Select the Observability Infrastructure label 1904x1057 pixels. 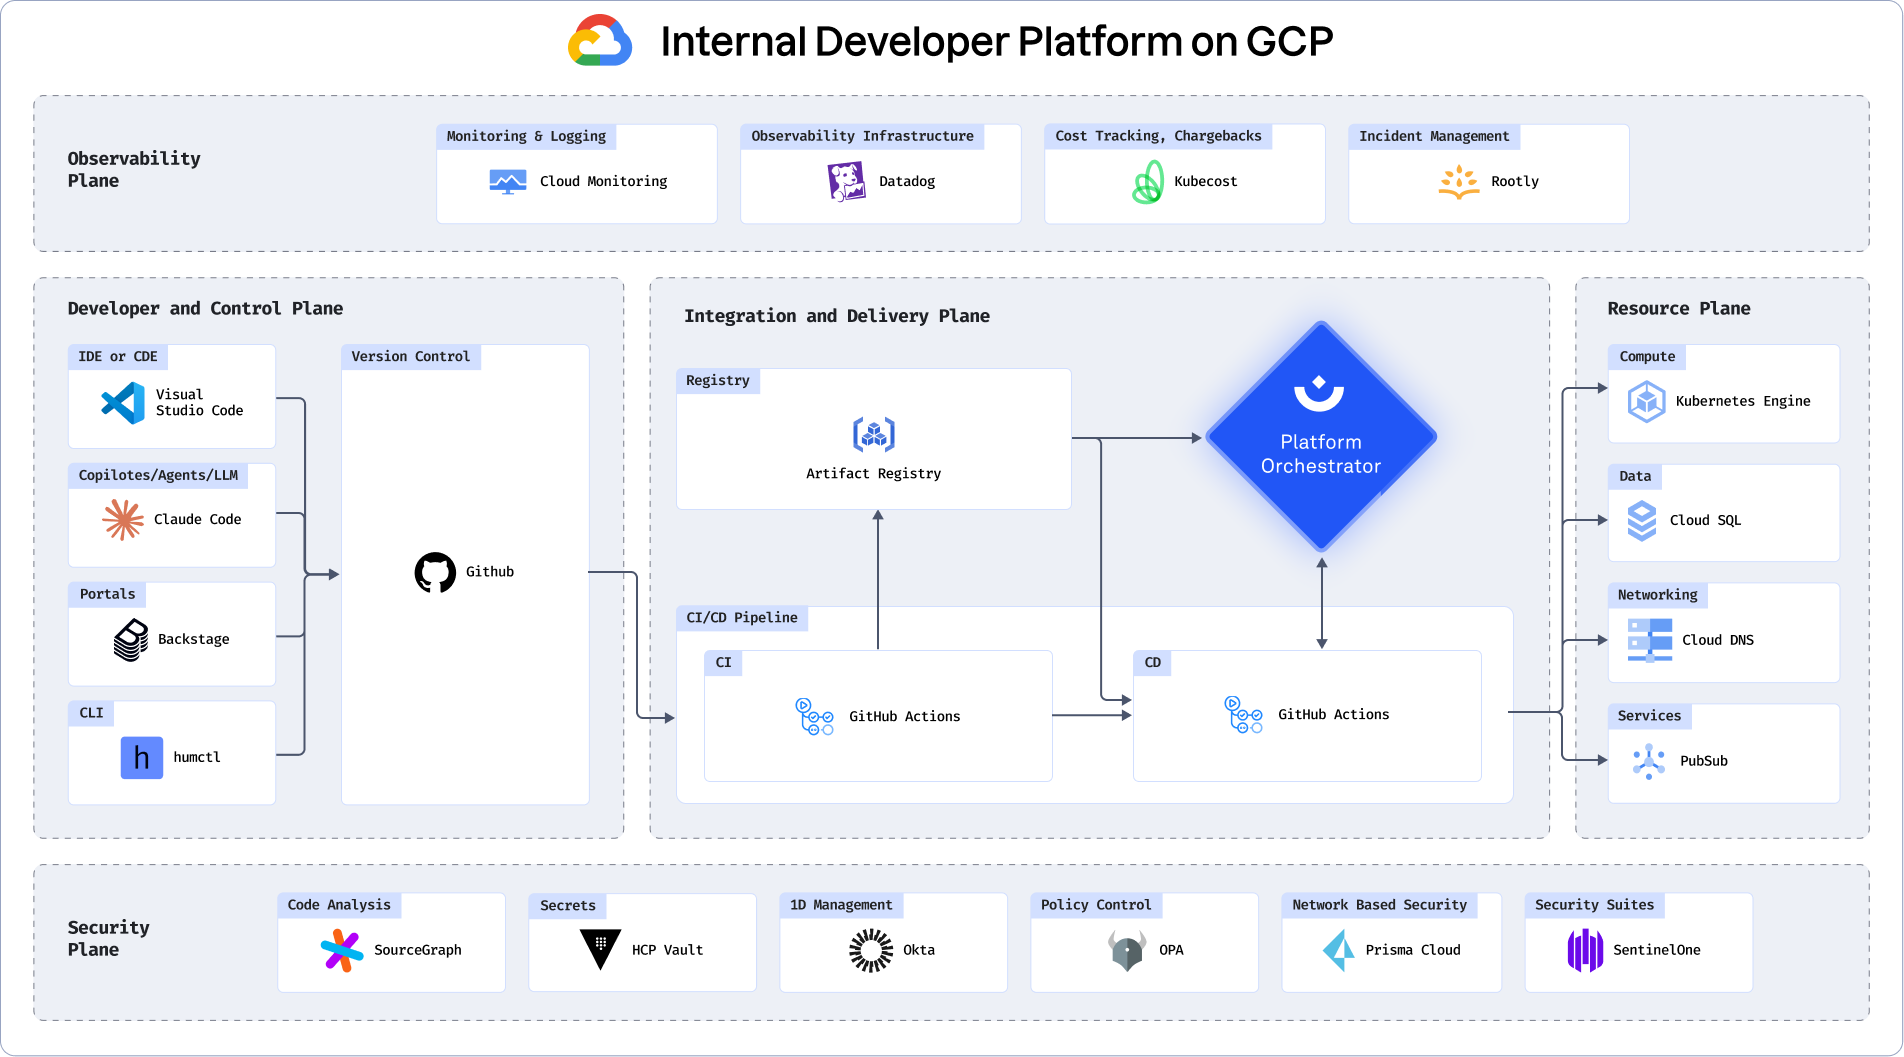coord(862,136)
